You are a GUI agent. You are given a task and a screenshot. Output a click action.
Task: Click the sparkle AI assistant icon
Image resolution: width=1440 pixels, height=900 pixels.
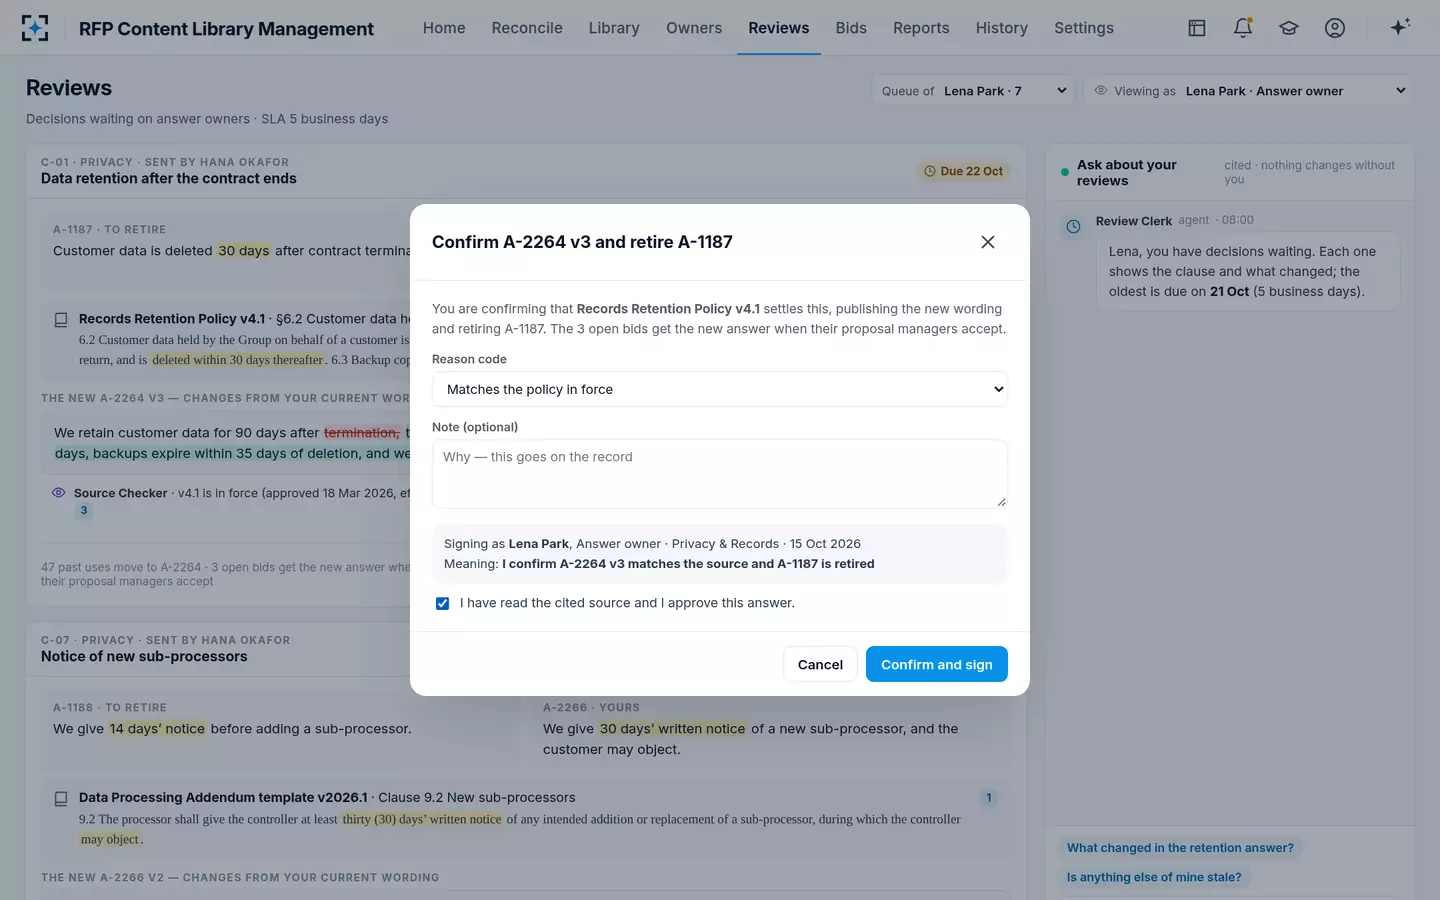(x=1400, y=27)
